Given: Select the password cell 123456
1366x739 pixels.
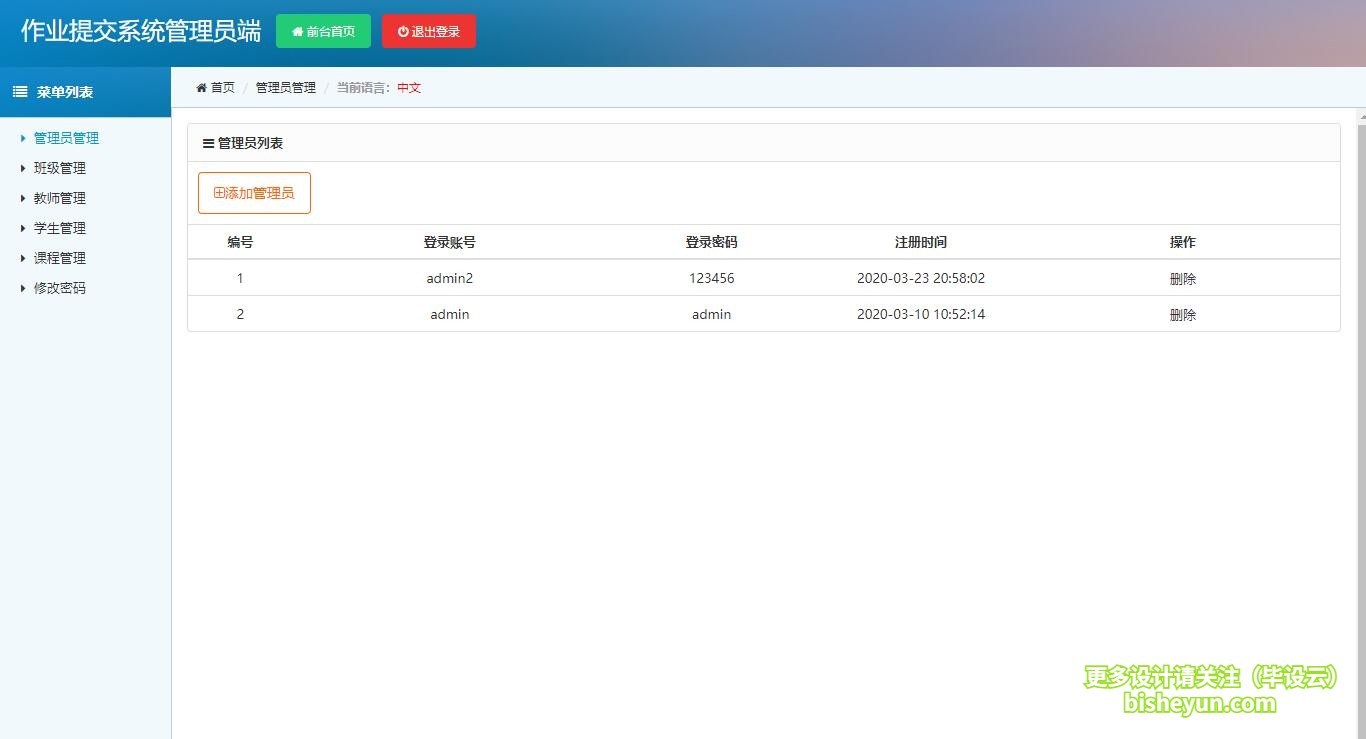Looking at the screenshot, I should point(712,278).
